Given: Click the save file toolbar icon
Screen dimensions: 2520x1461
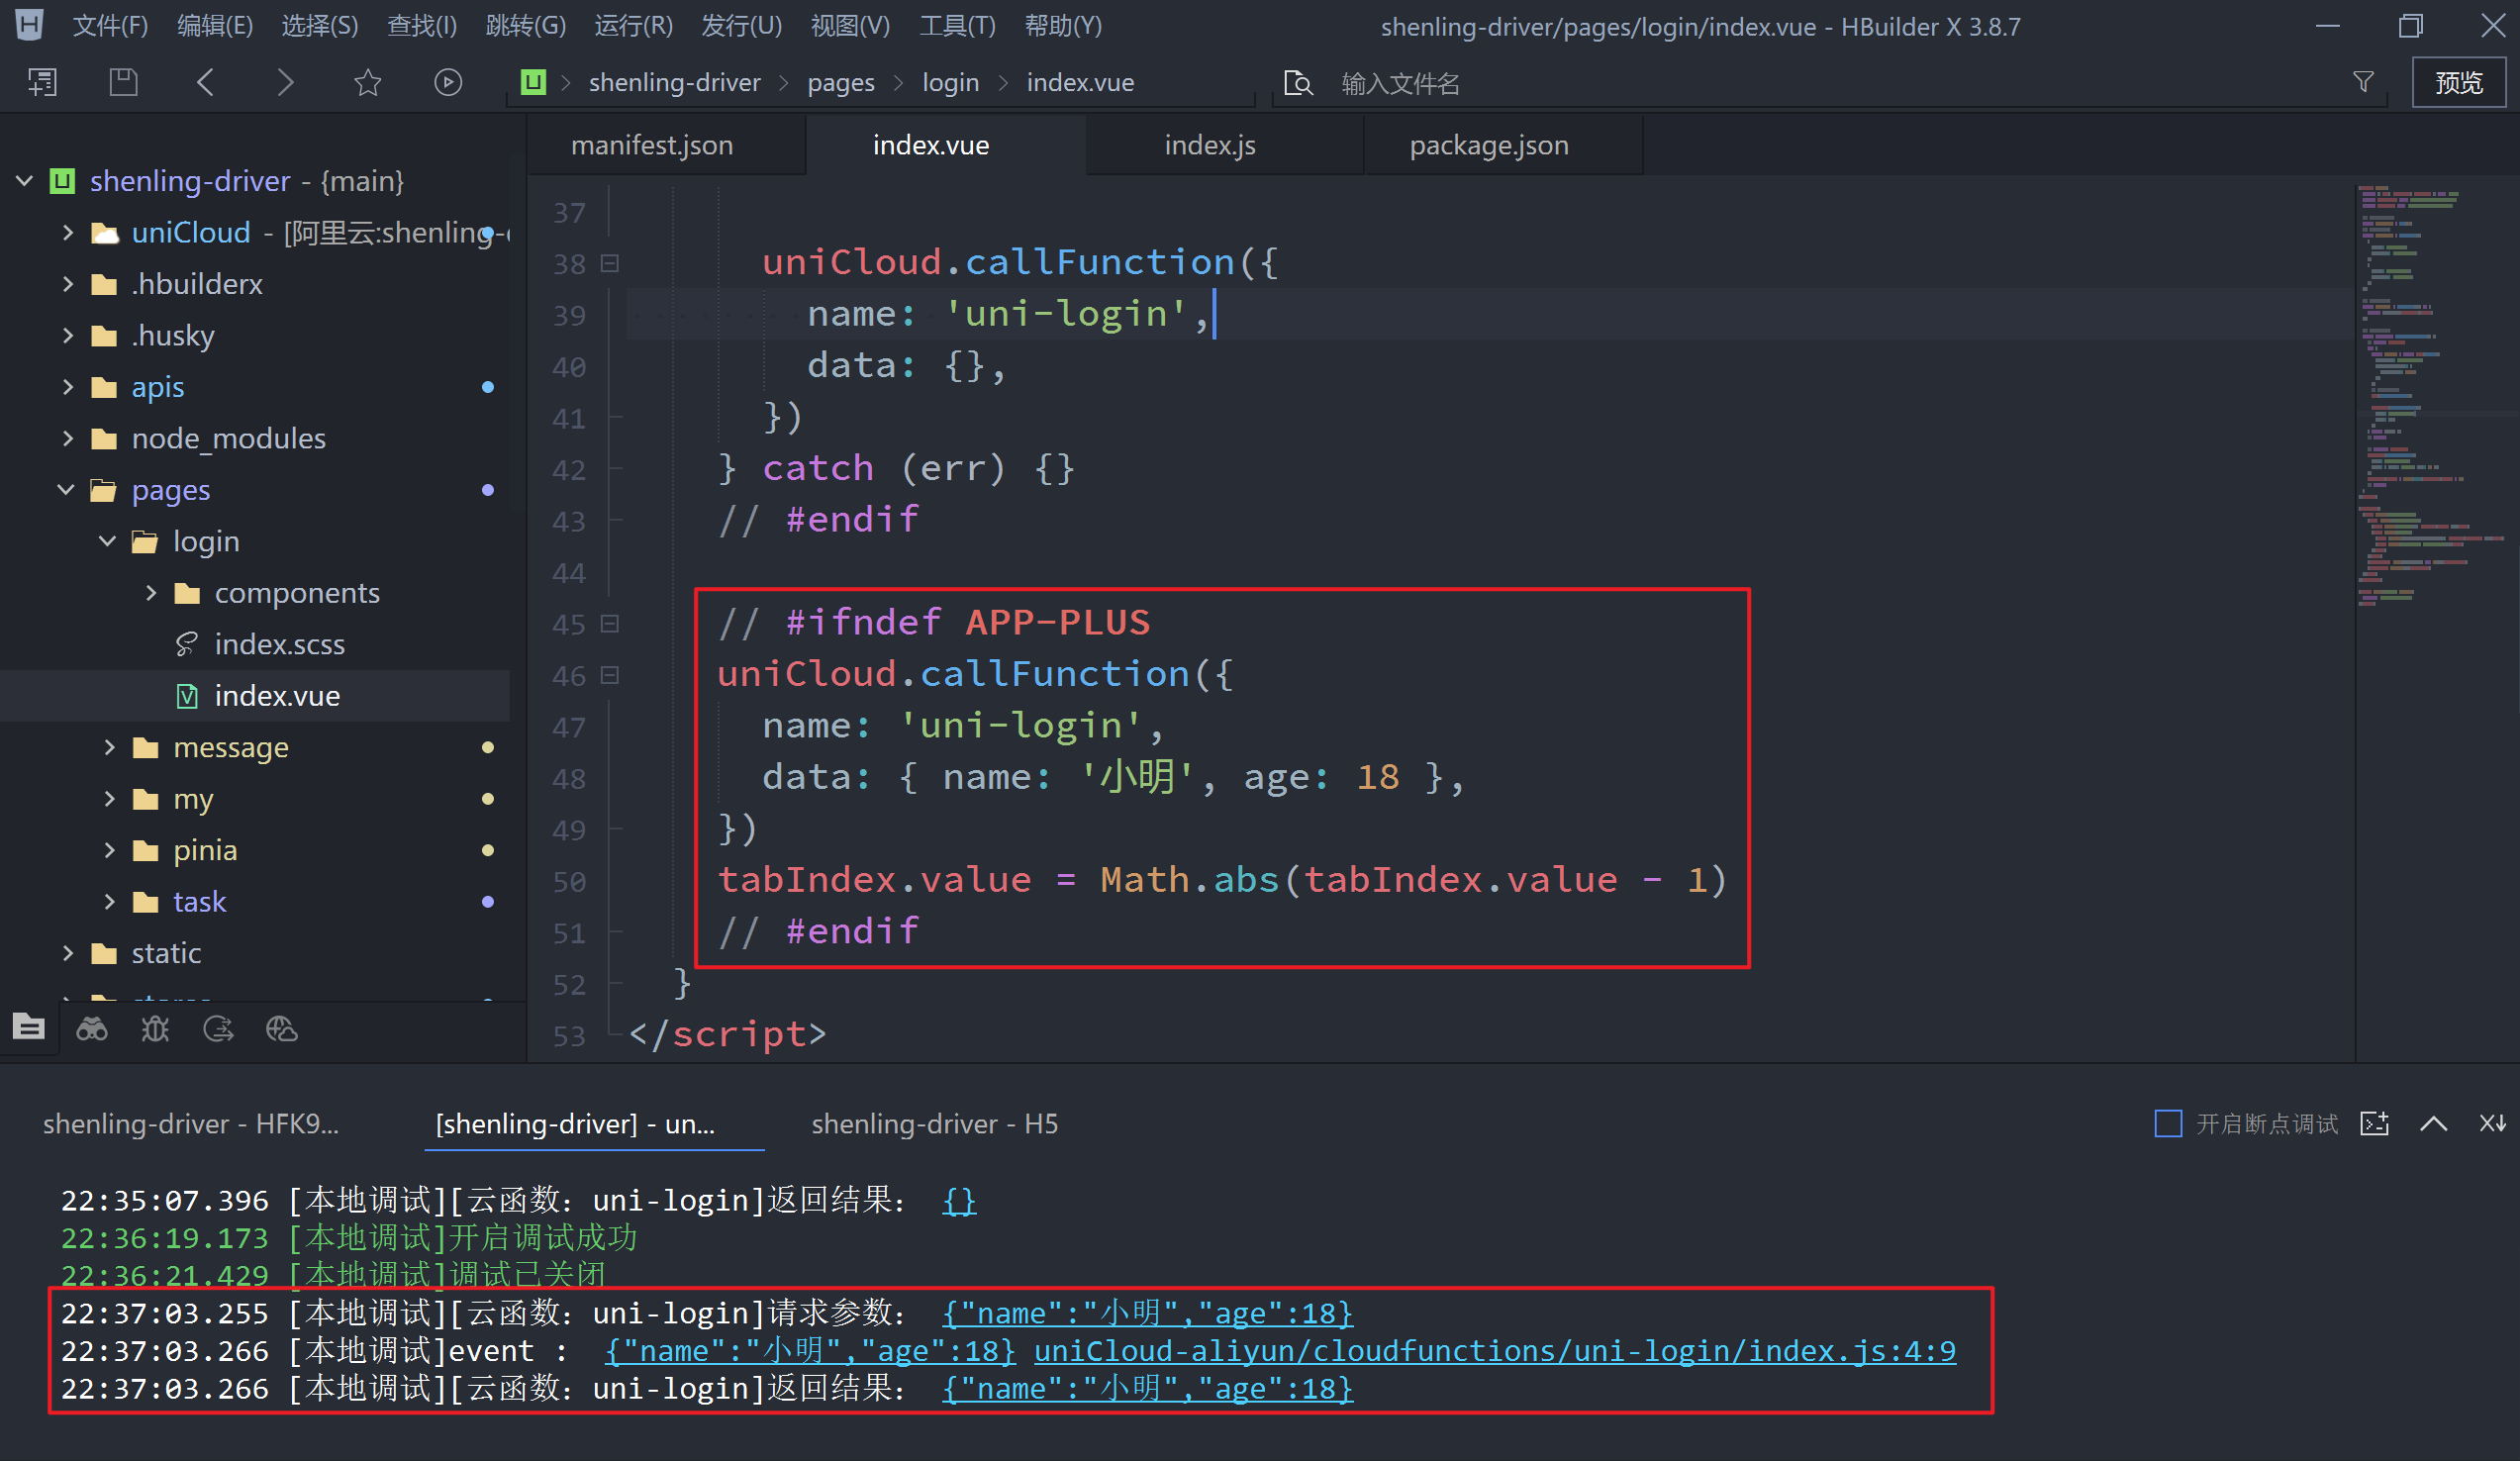Looking at the screenshot, I should tap(123, 82).
